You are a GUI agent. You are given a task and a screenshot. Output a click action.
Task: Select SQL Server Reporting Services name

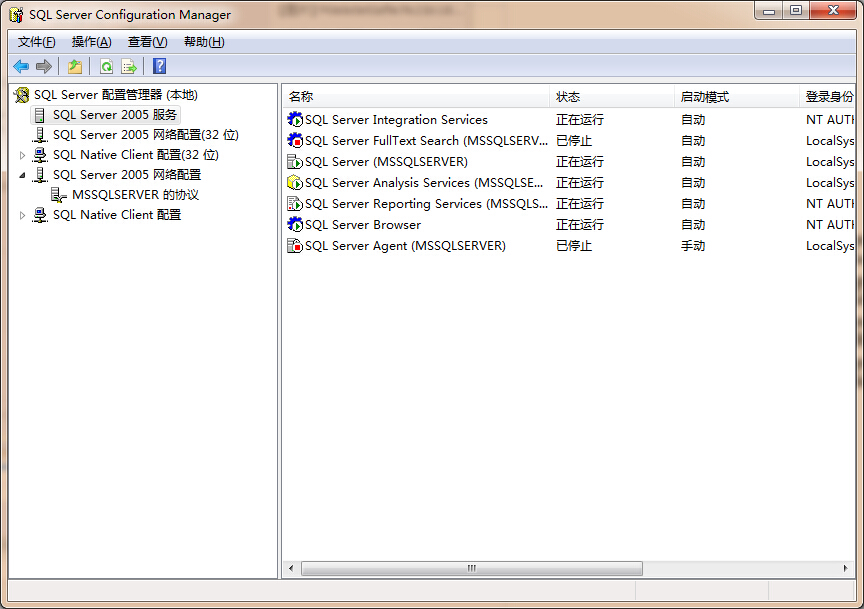coord(426,203)
